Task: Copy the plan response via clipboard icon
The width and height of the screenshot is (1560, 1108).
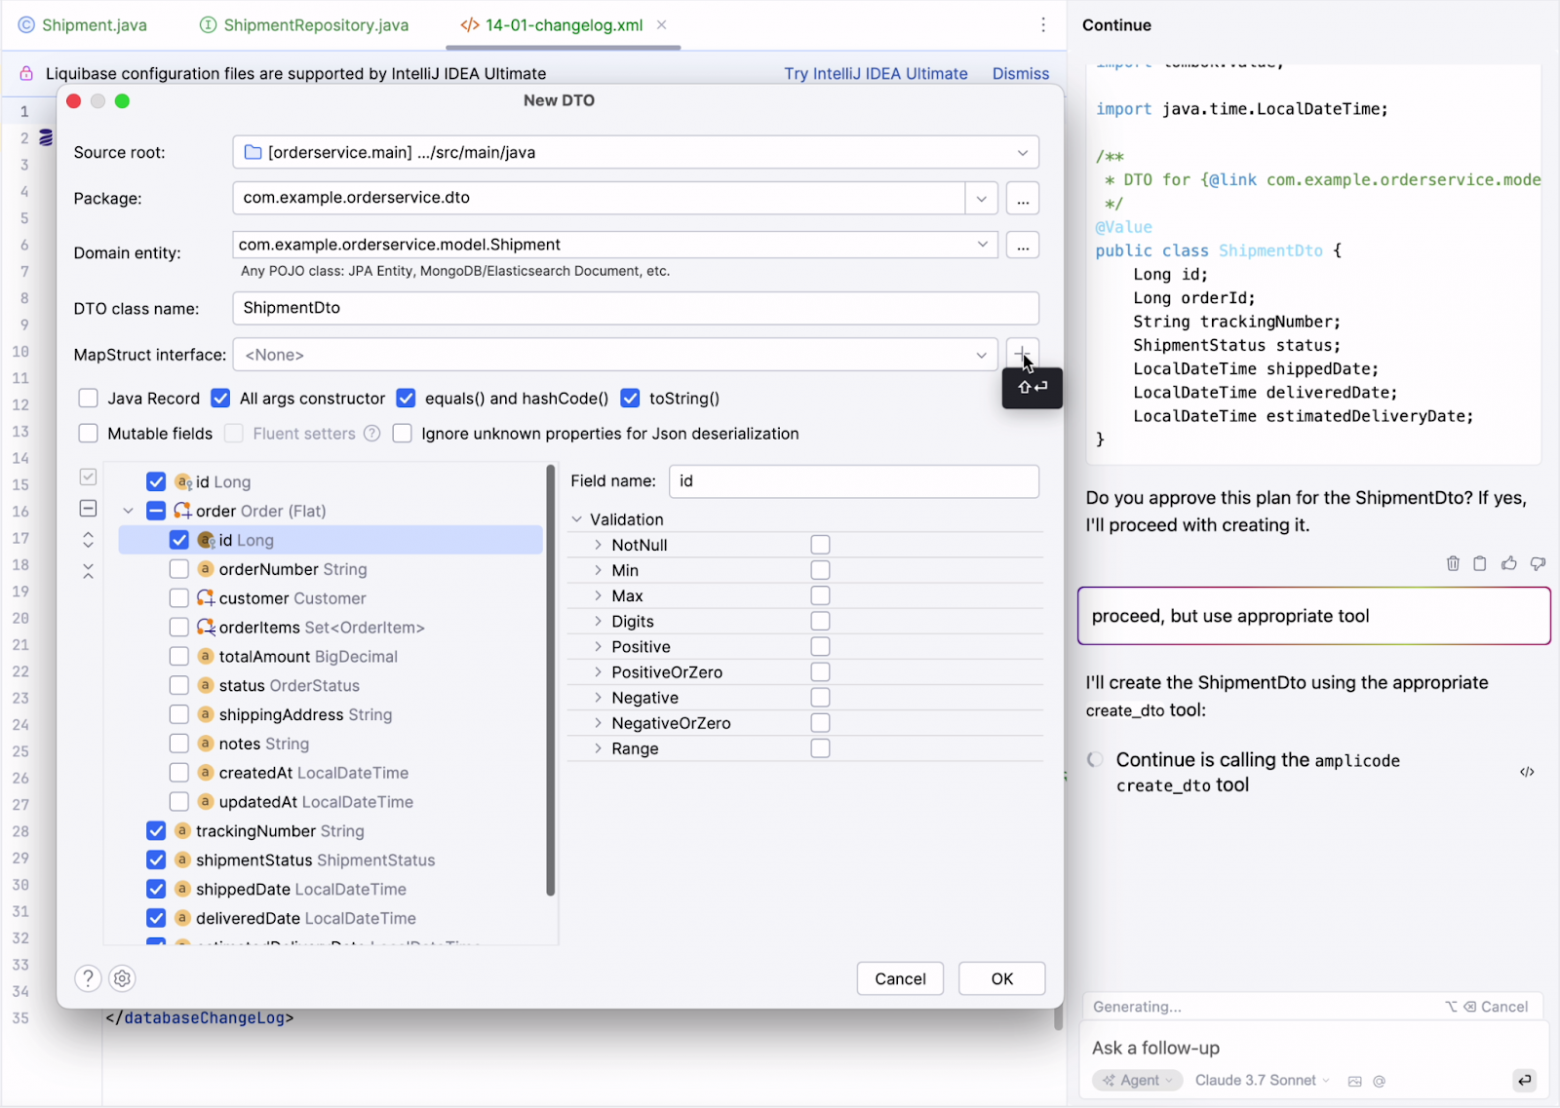Action: click(1480, 563)
